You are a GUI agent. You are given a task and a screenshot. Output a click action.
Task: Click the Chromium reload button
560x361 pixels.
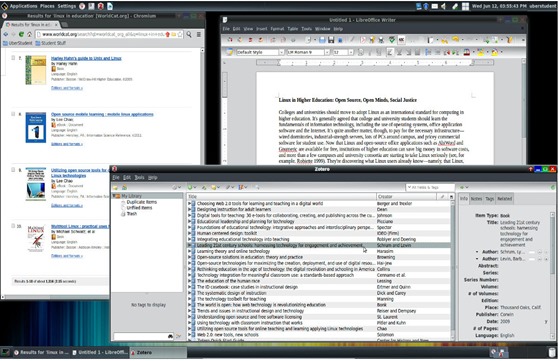pyautogui.click(x=21, y=34)
